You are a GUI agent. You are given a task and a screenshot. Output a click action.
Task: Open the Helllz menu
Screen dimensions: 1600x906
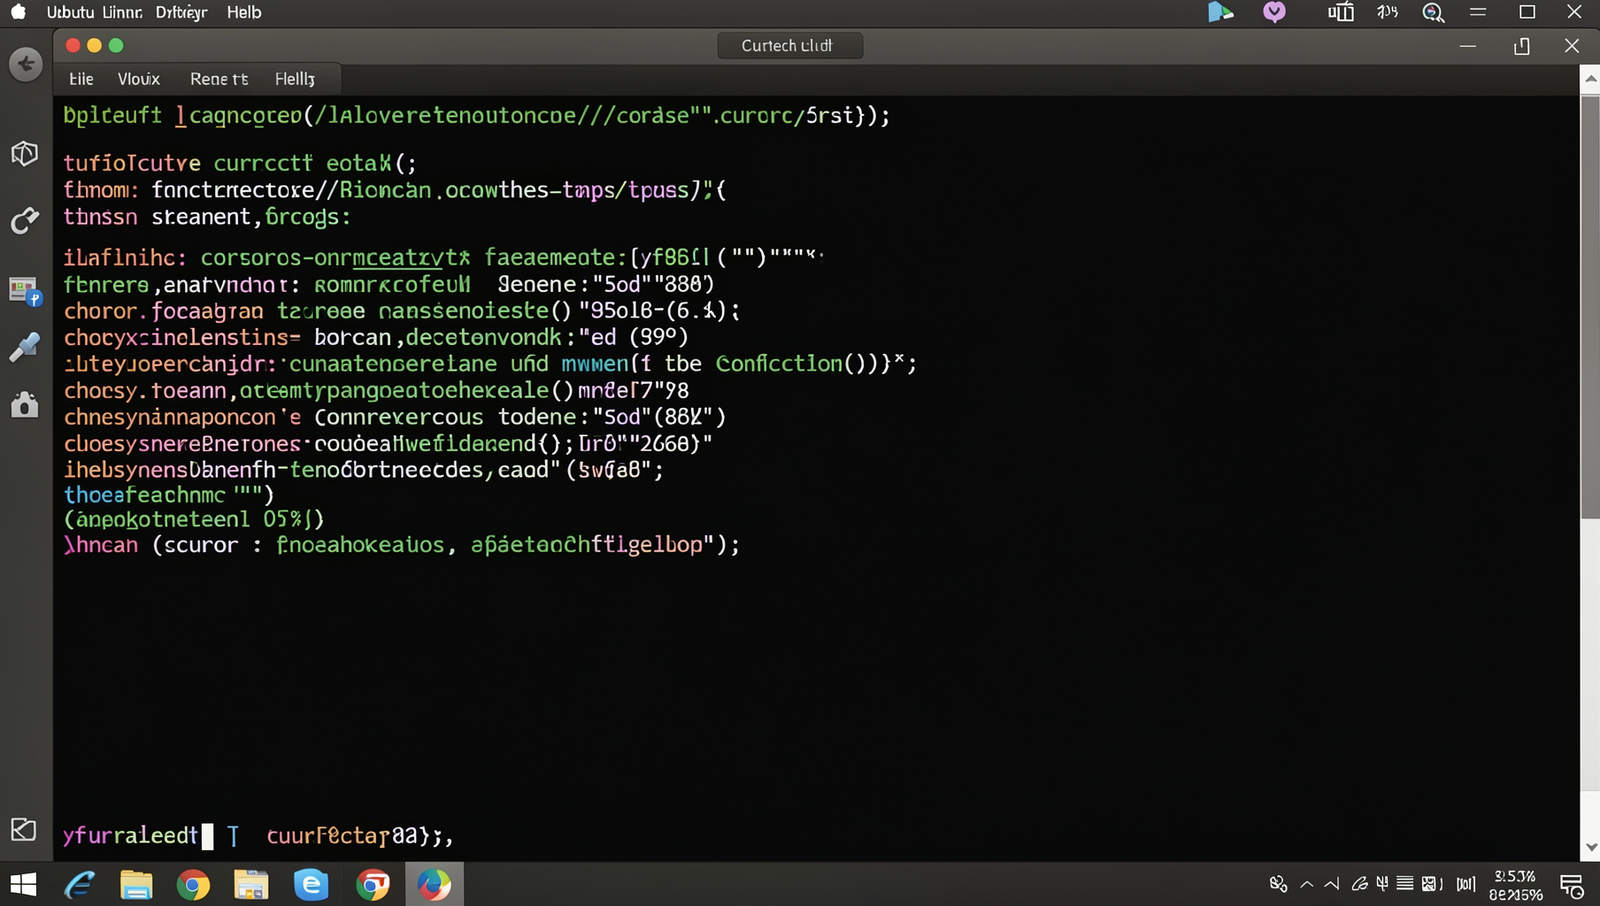pos(295,79)
